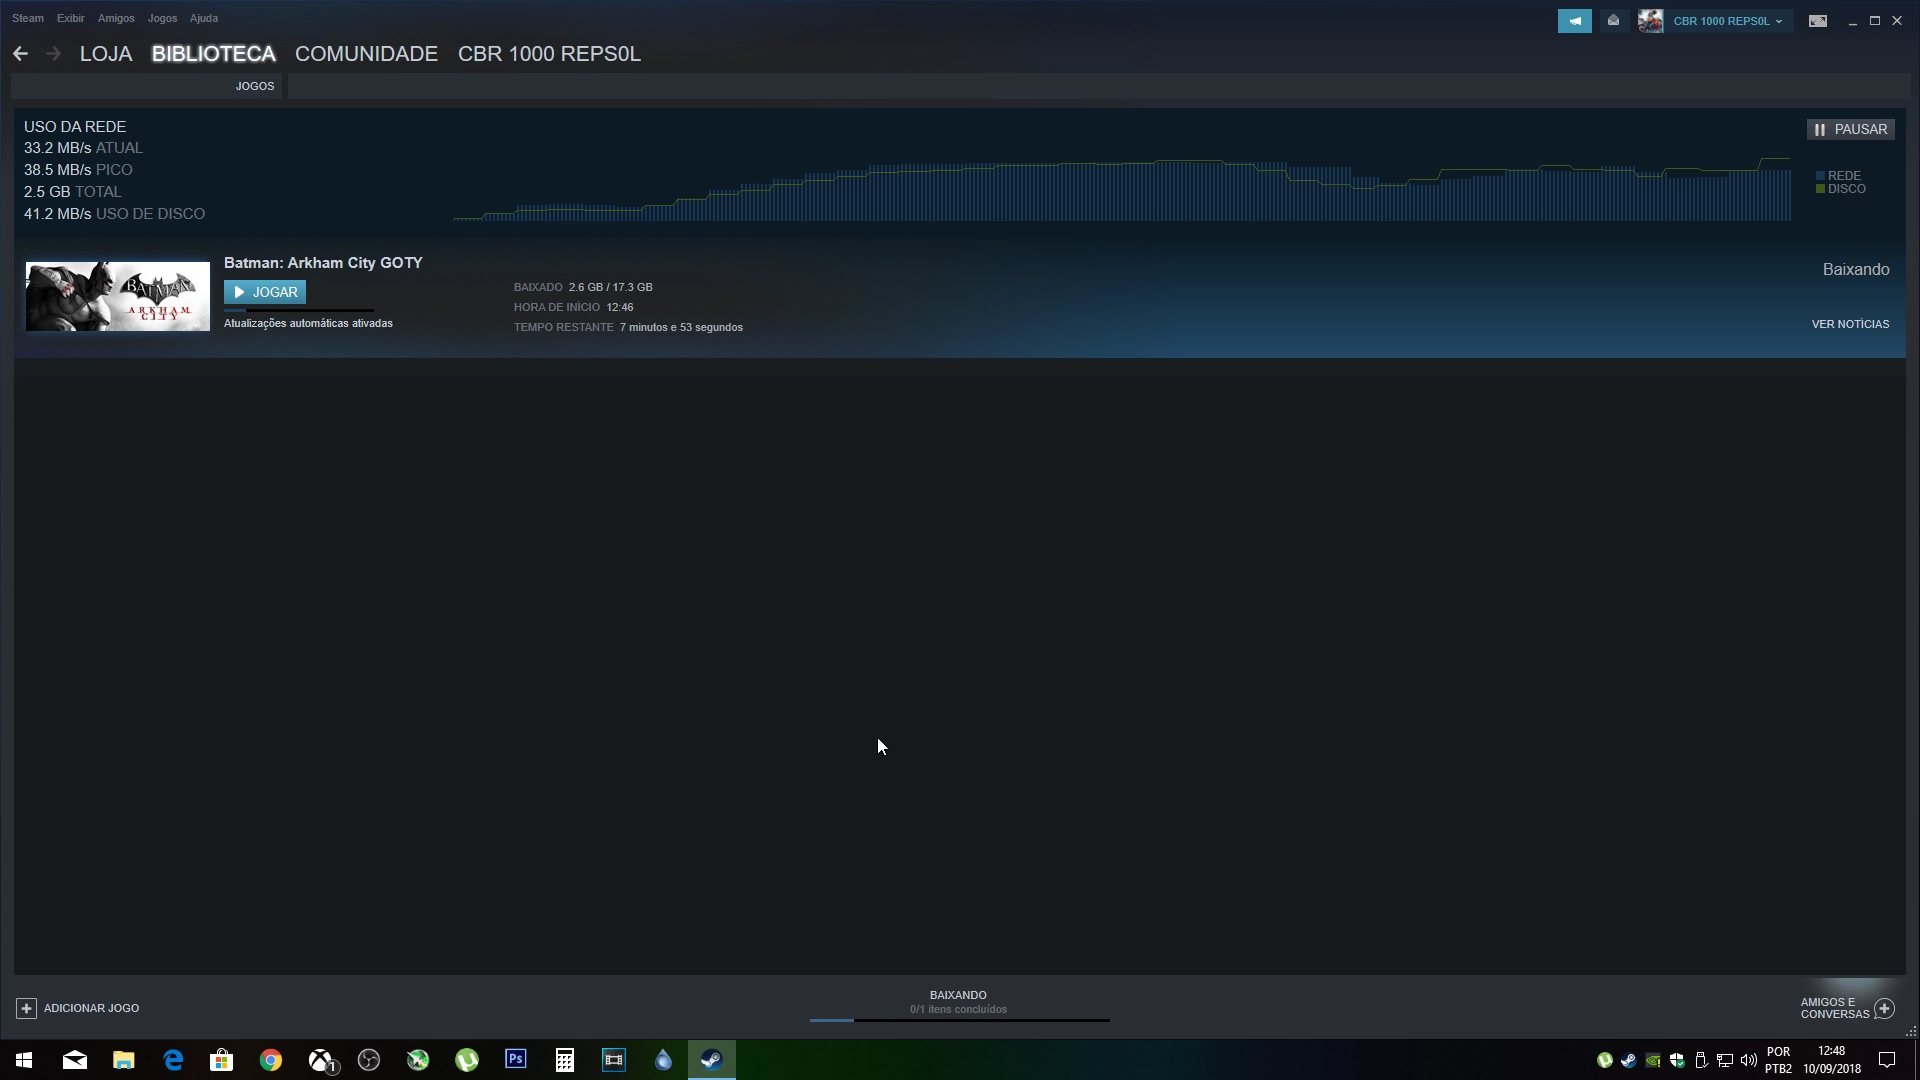This screenshot has width=1920, height=1080.
Task: Launch Photoshop from taskbar
Action: (516, 1060)
